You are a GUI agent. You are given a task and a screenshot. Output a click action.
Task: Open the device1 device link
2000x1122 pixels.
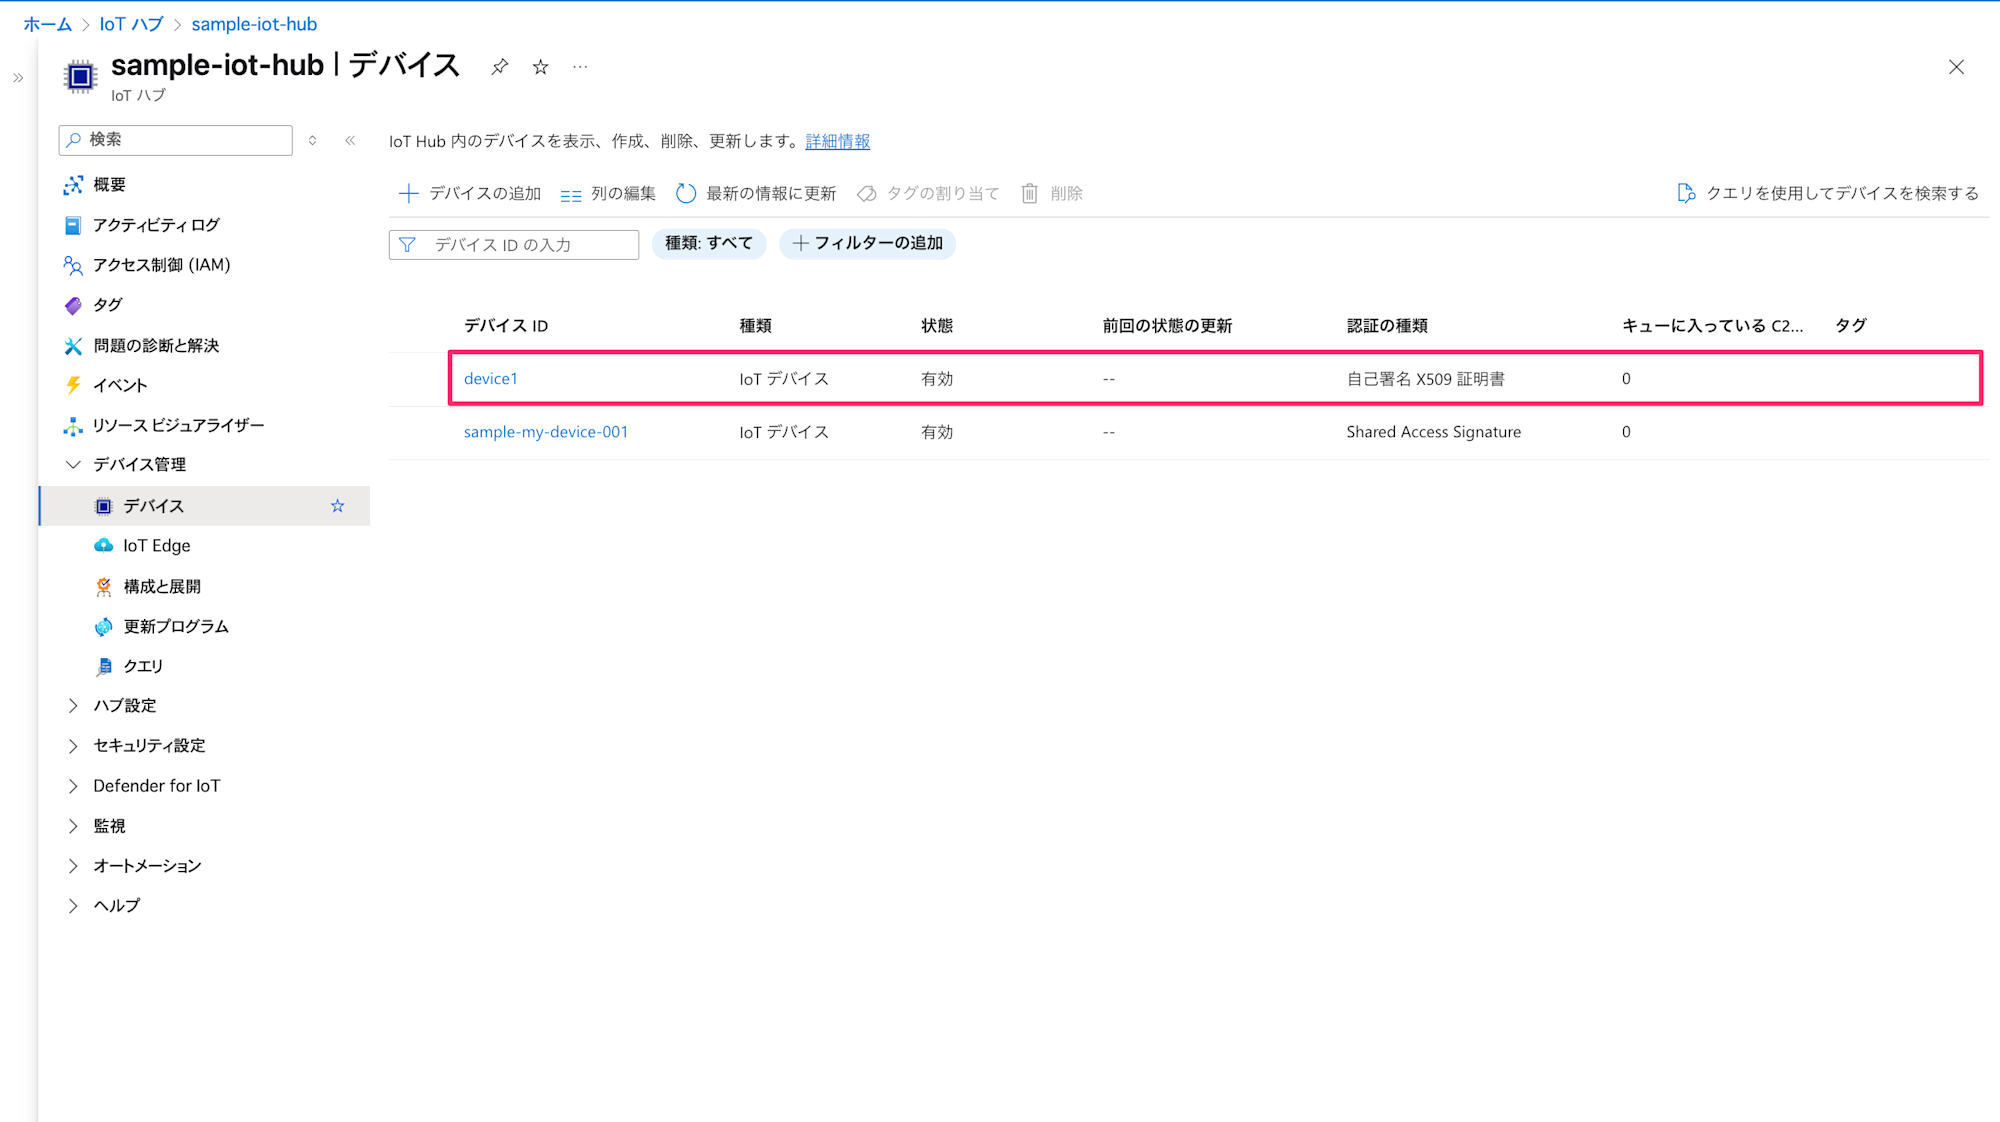[490, 379]
